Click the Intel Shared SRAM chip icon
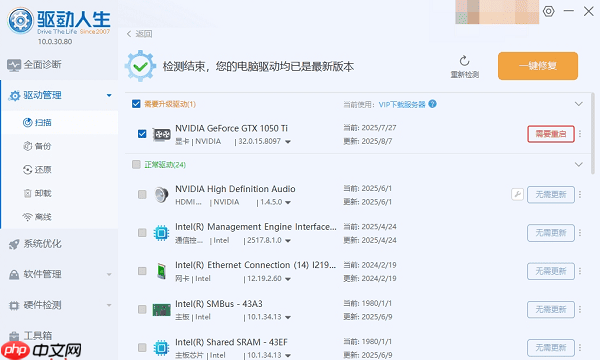The image size is (600, 360). pyautogui.click(x=161, y=347)
